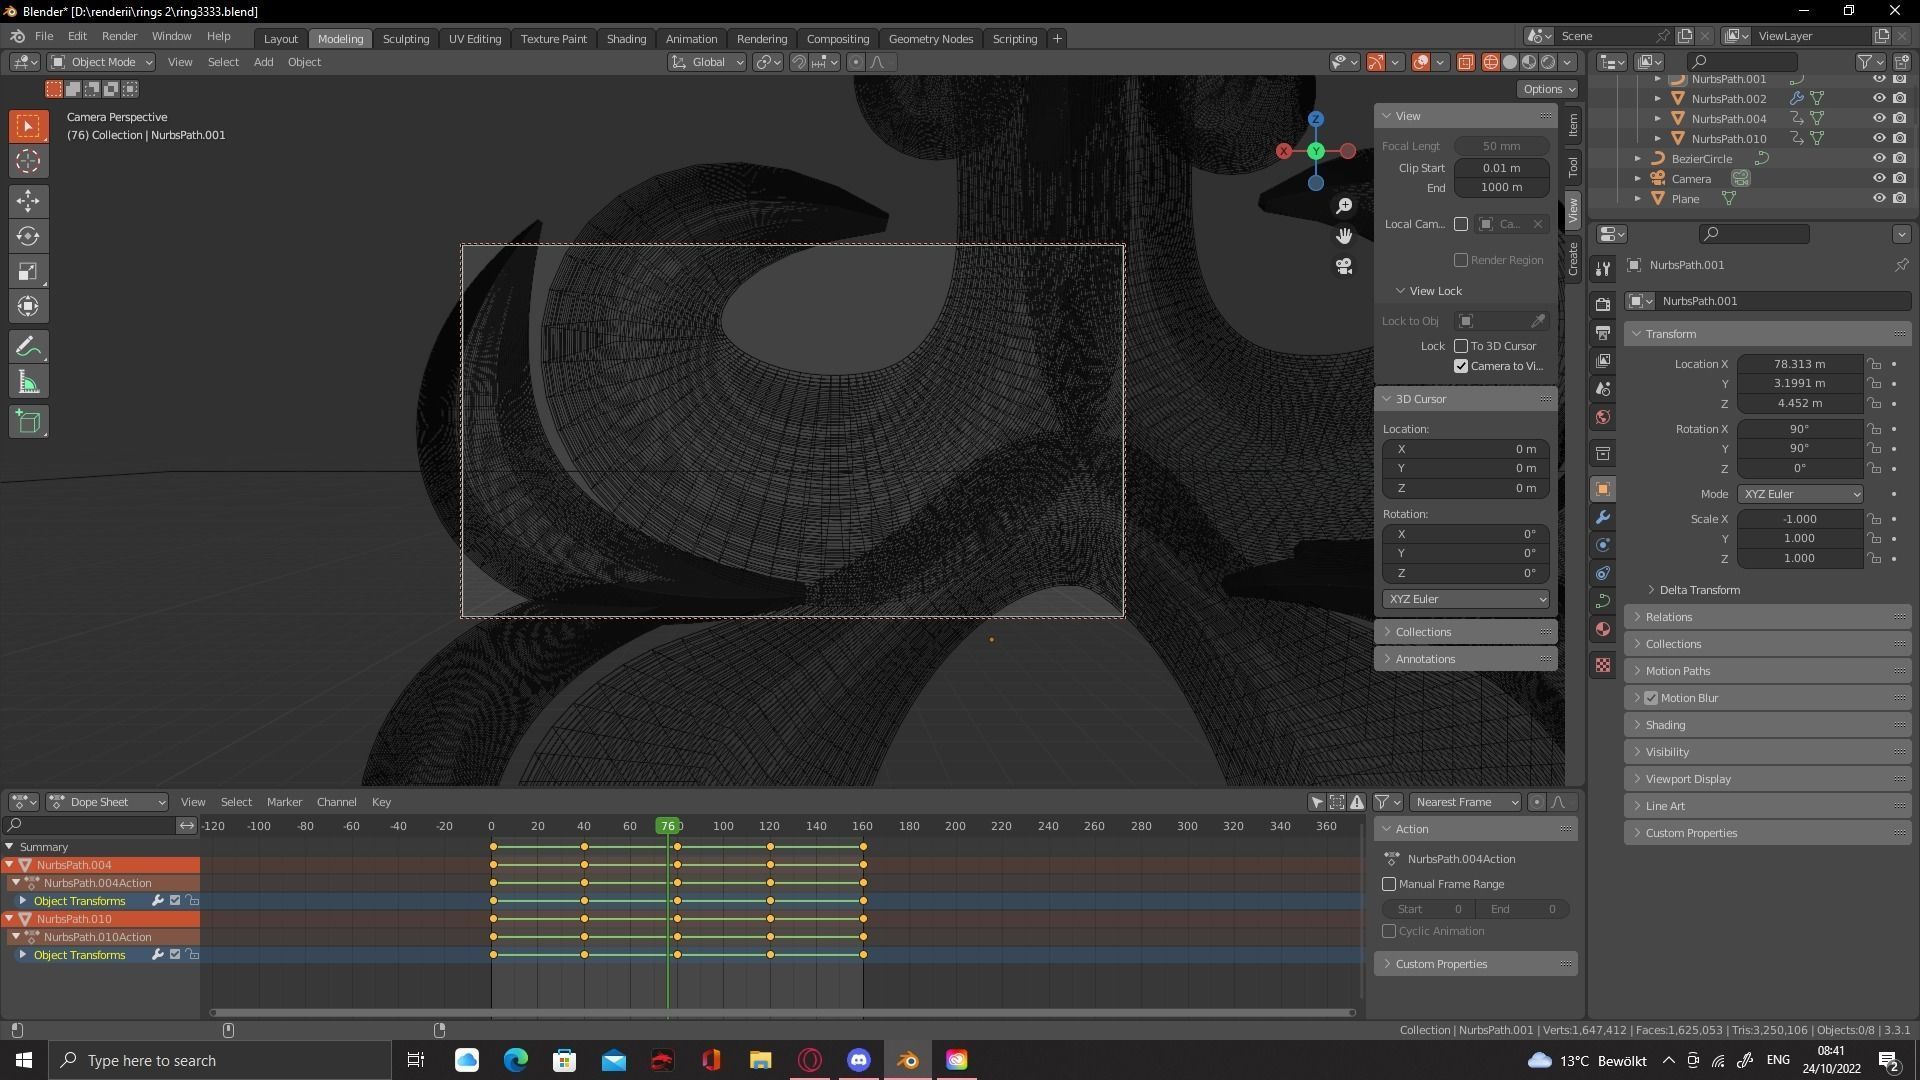Switch to the Shading workspace tab
Screen dimensions: 1920x1080
(626, 39)
